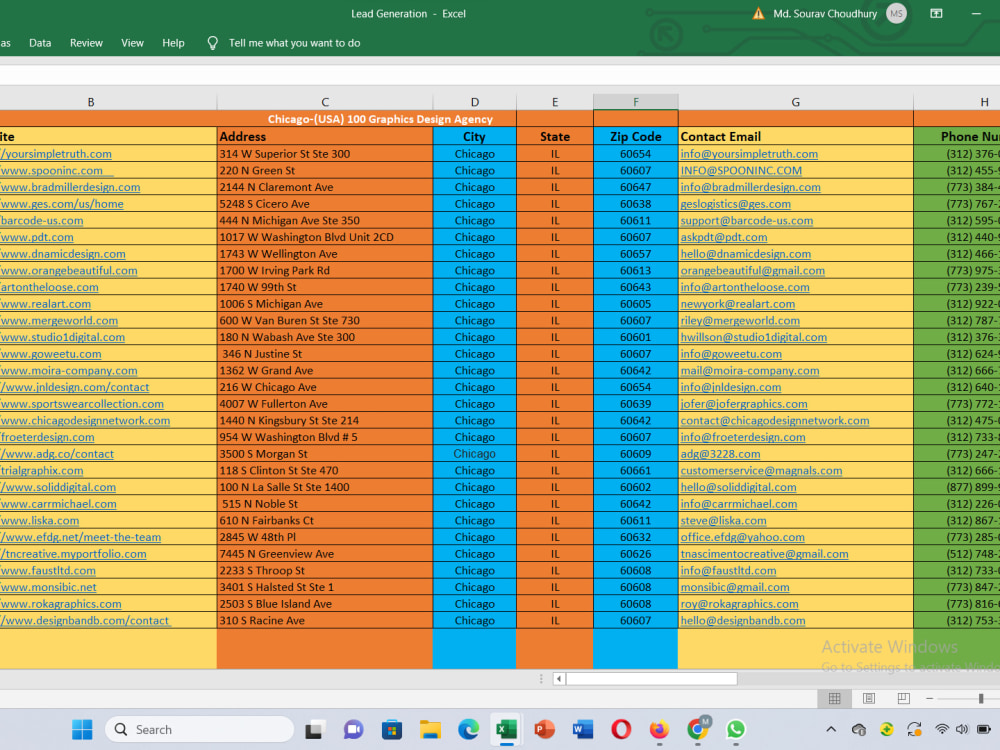Viewport: 1000px width, 750px height.
Task: Open the Data ribbon tab
Action: [x=40, y=43]
